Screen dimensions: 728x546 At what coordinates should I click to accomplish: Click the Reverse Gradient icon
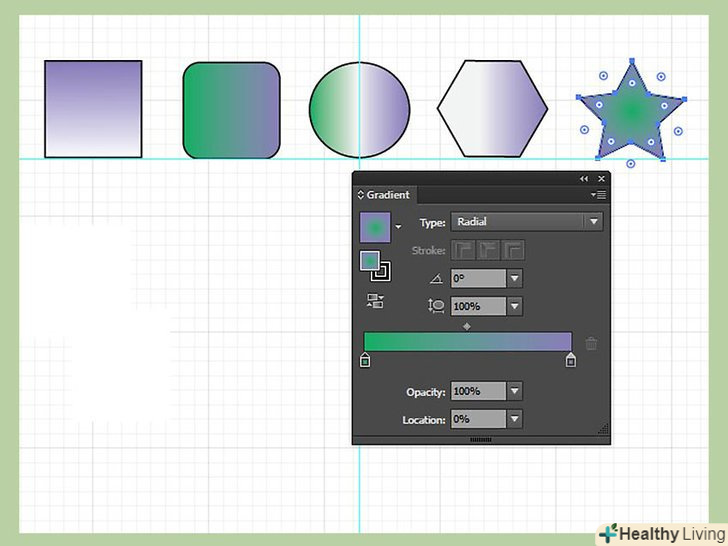375,301
